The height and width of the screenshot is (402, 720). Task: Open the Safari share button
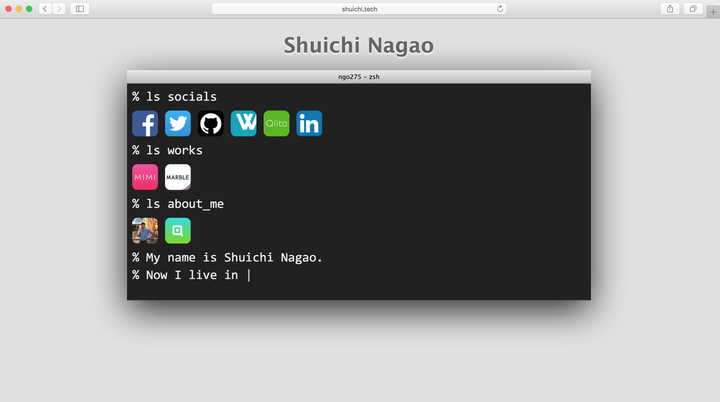670,9
